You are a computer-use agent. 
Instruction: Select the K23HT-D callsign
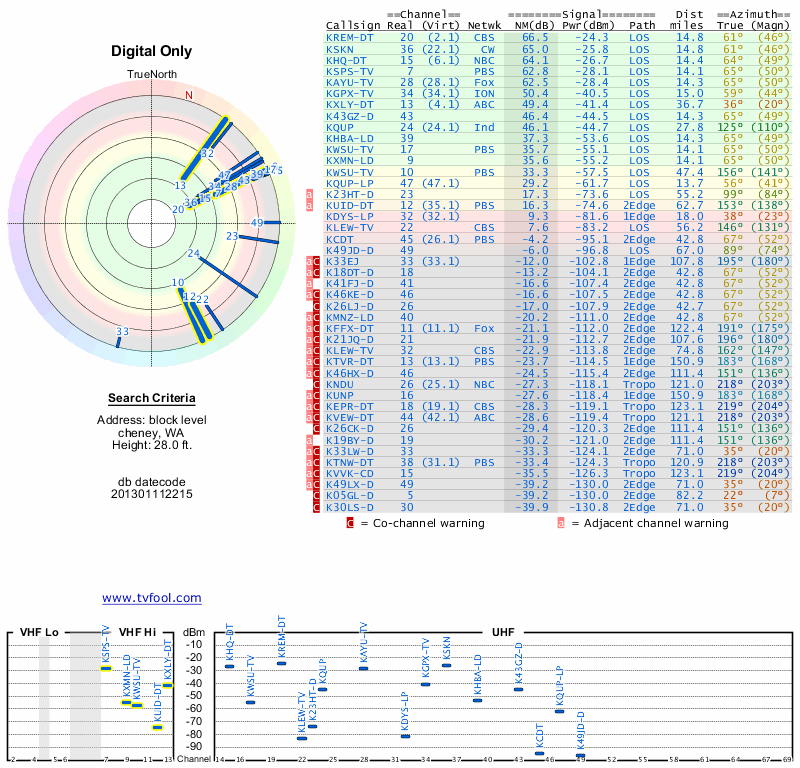coord(349,194)
